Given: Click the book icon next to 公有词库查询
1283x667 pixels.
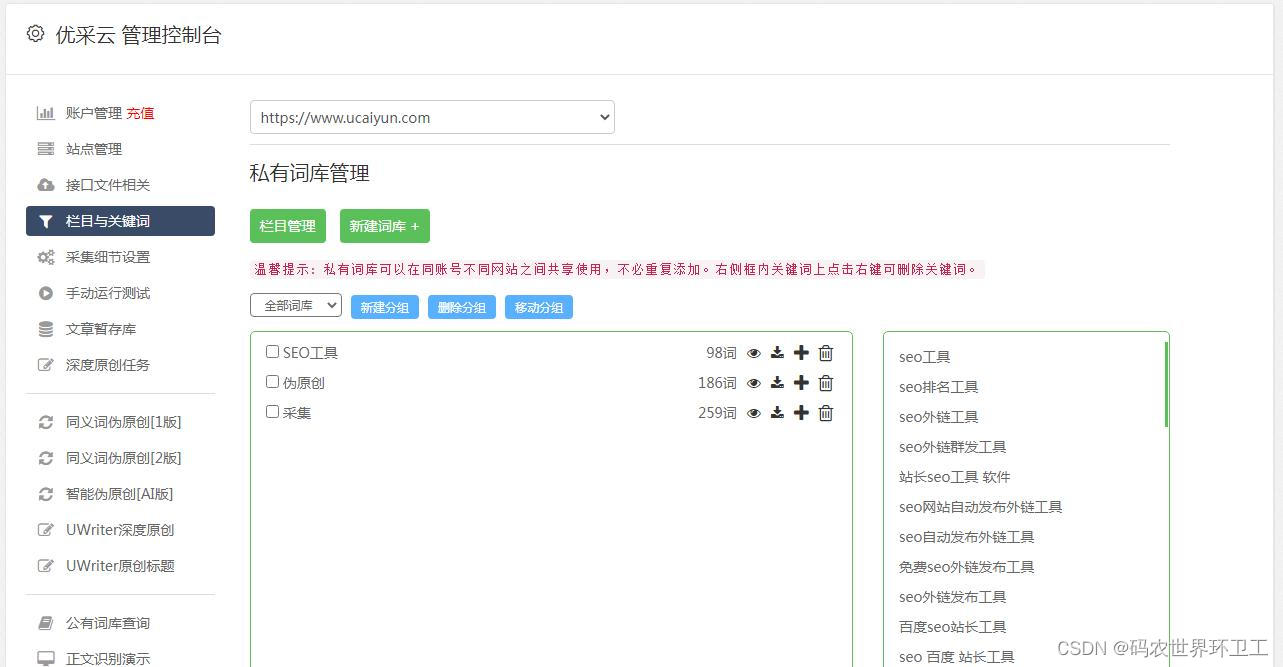Looking at the screenshot, I should pyautogui.click(x=46, y=623).
